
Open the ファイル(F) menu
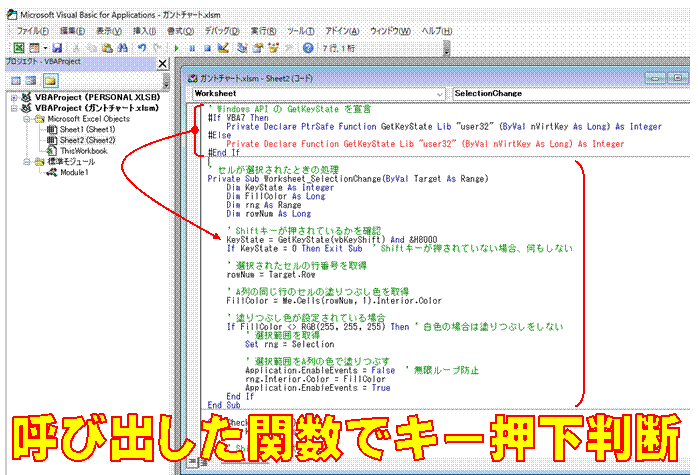[32, 31]
